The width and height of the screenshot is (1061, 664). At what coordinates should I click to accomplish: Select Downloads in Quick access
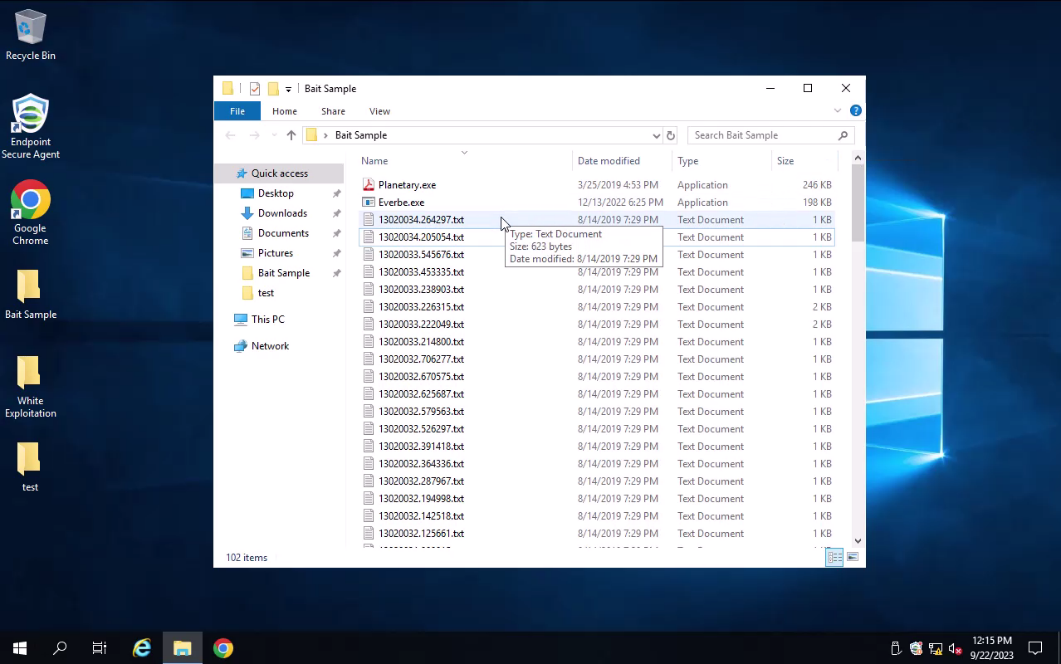pos(282,213)
